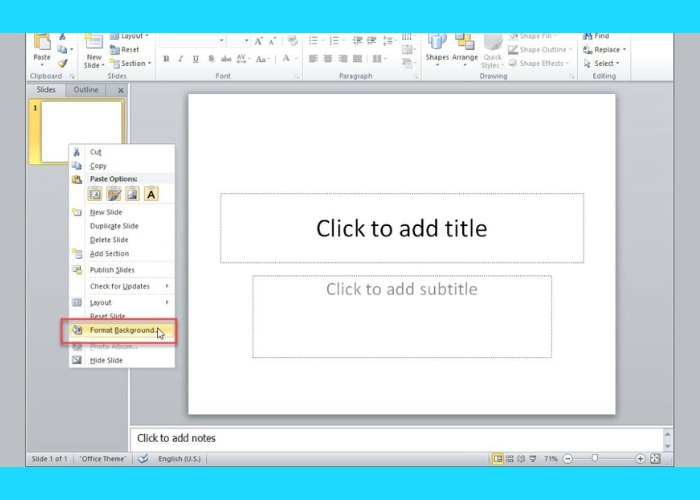Expand Layout submenu in context menu
The width and height of the screenshot is (700, 500).
(x=122, y=302)
